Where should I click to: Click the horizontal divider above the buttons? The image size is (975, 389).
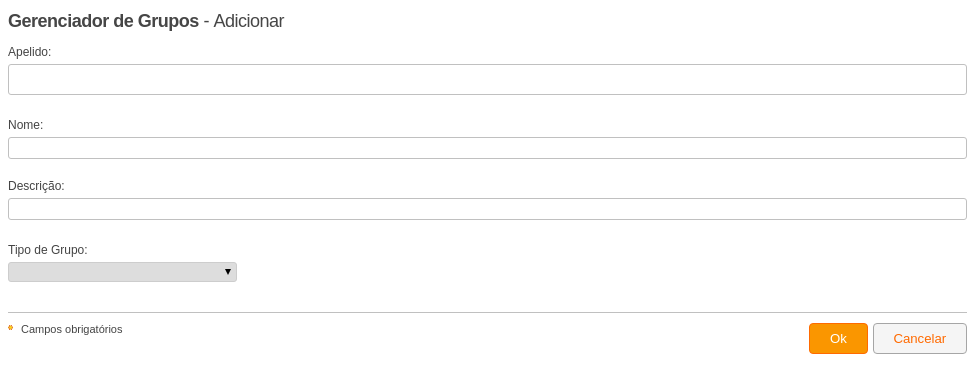coord(488,312)
